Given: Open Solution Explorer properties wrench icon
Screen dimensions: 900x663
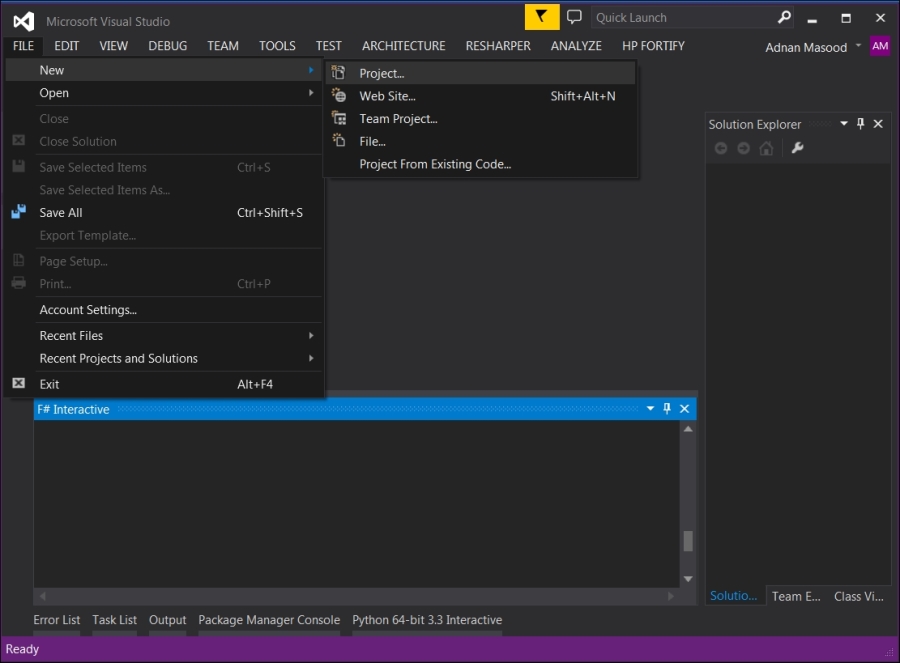Looking at the screenshot, I should point(797,148).
